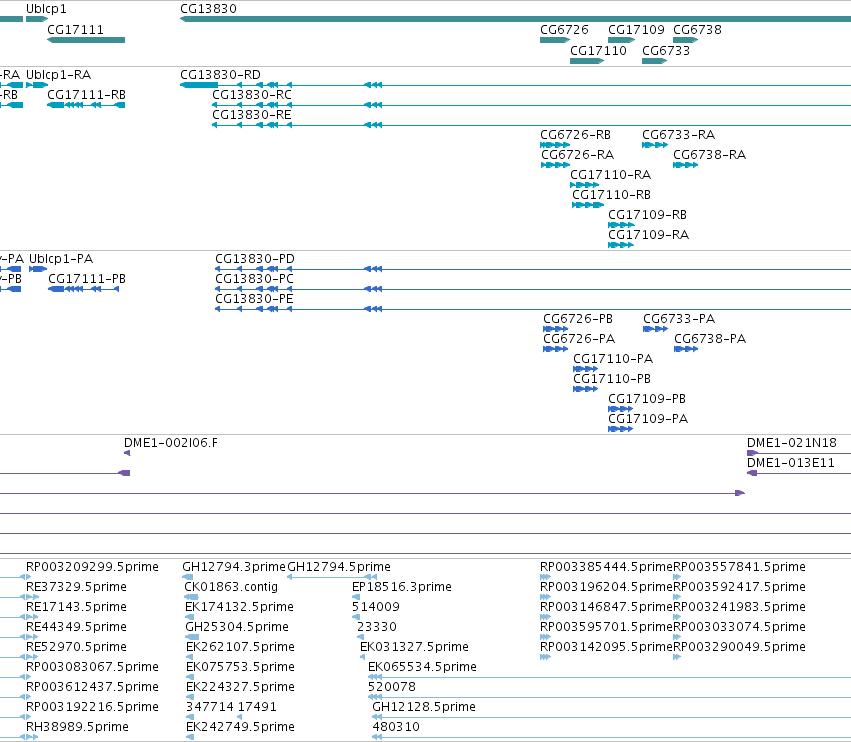
Task: Click transcript CG6726-RA
Action: coord(556,165)
